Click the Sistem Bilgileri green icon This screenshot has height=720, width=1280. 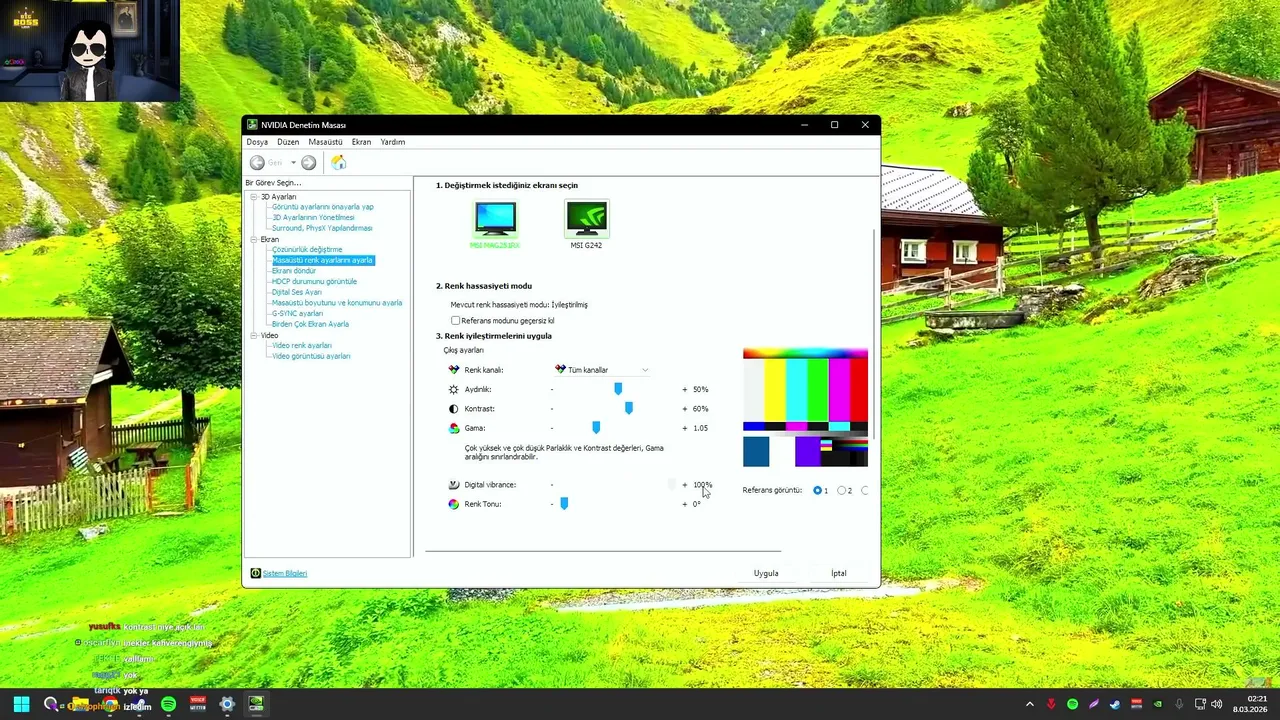point(255,573)
